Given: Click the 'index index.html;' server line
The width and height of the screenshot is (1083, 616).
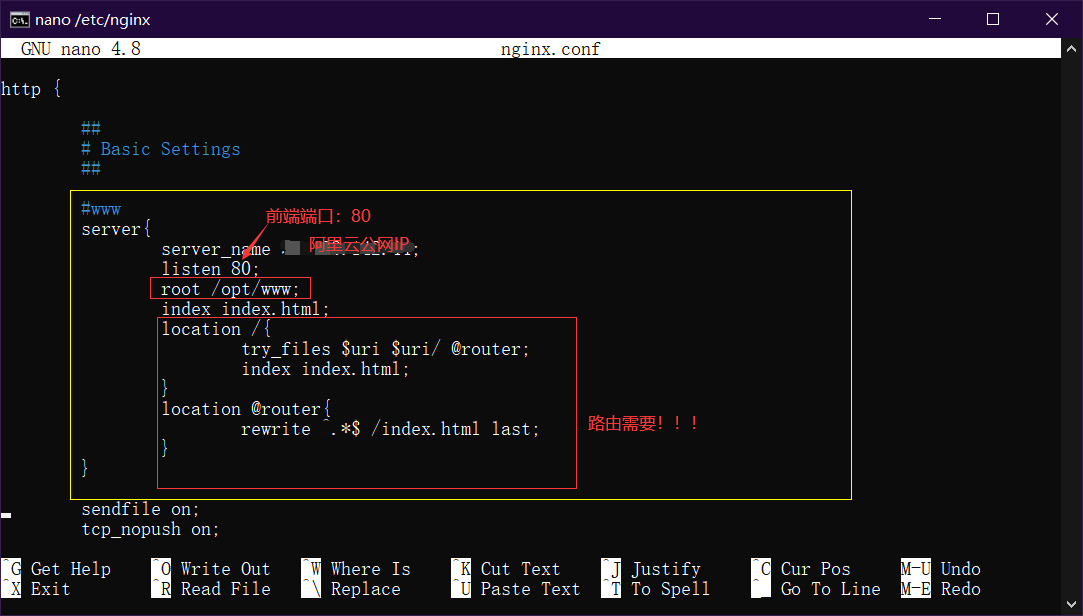Looking at the screenshot, I should pyautogui.click(x=245, y=309).
